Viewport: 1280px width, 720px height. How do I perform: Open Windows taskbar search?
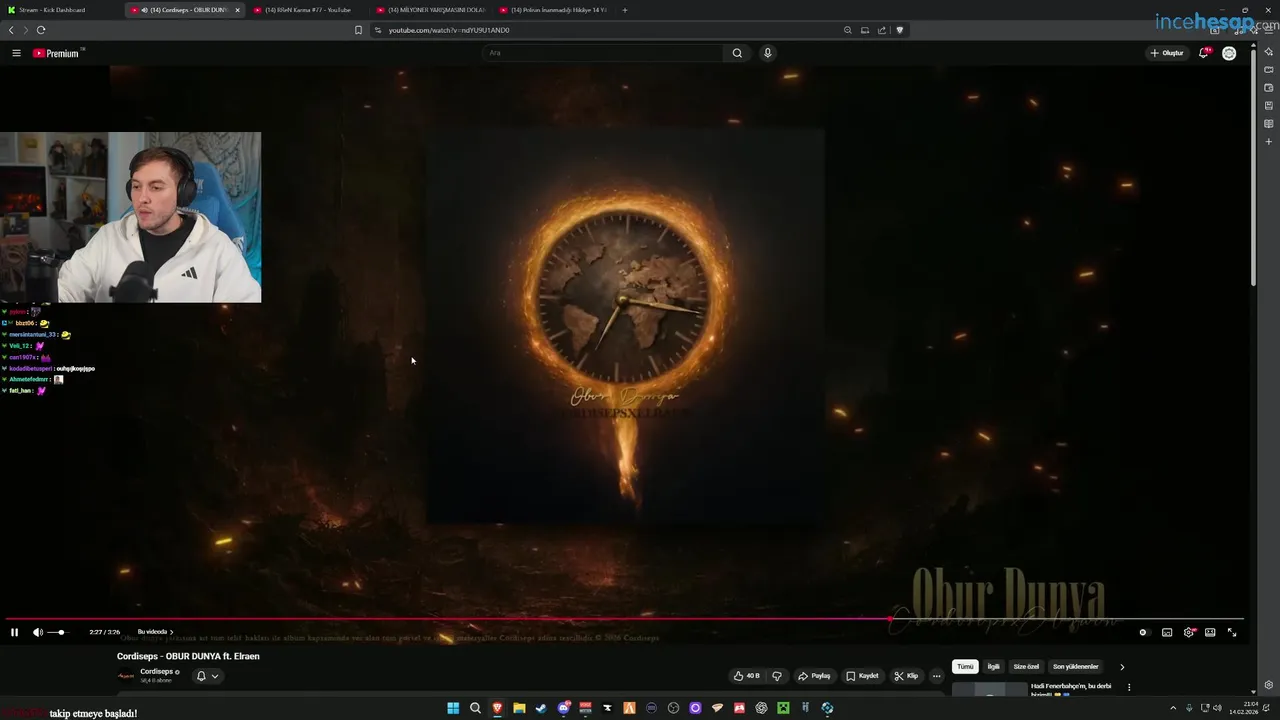pyautogui.click(x=475, y=708)
